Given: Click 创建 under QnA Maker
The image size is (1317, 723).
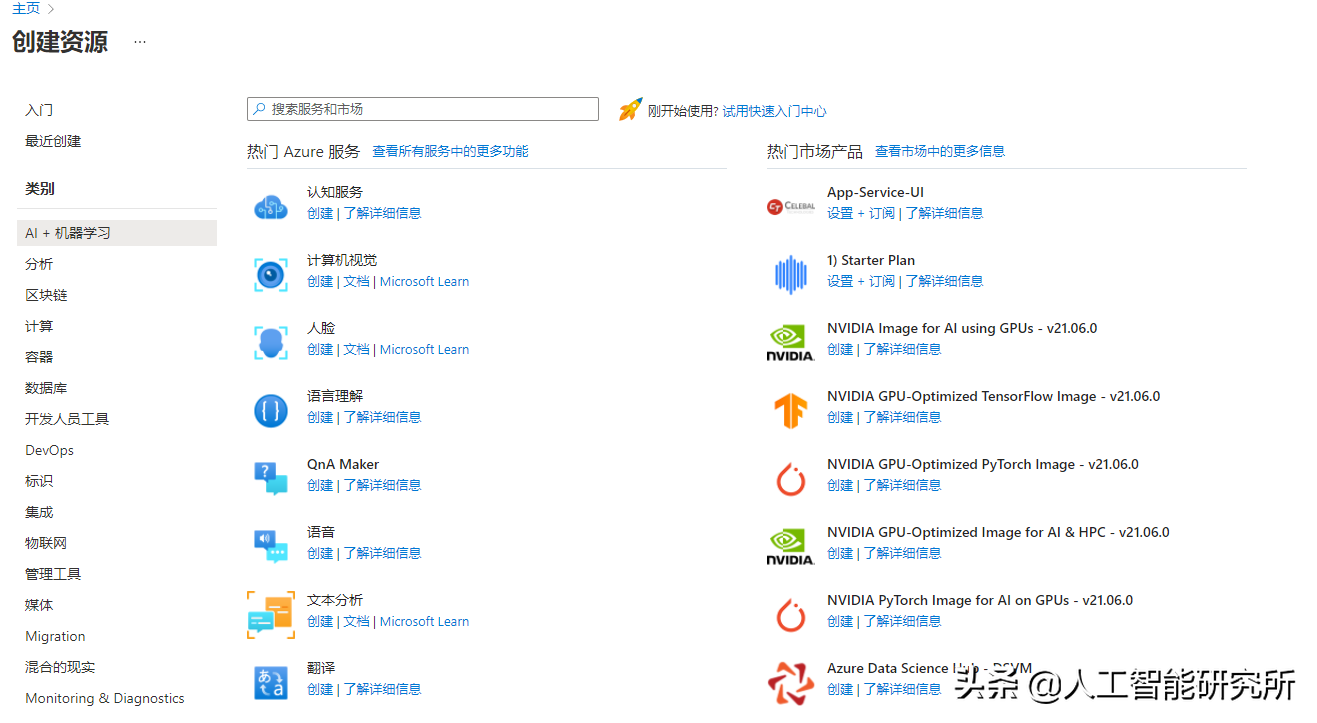Looking at the screenshot, I should (320, 485).
